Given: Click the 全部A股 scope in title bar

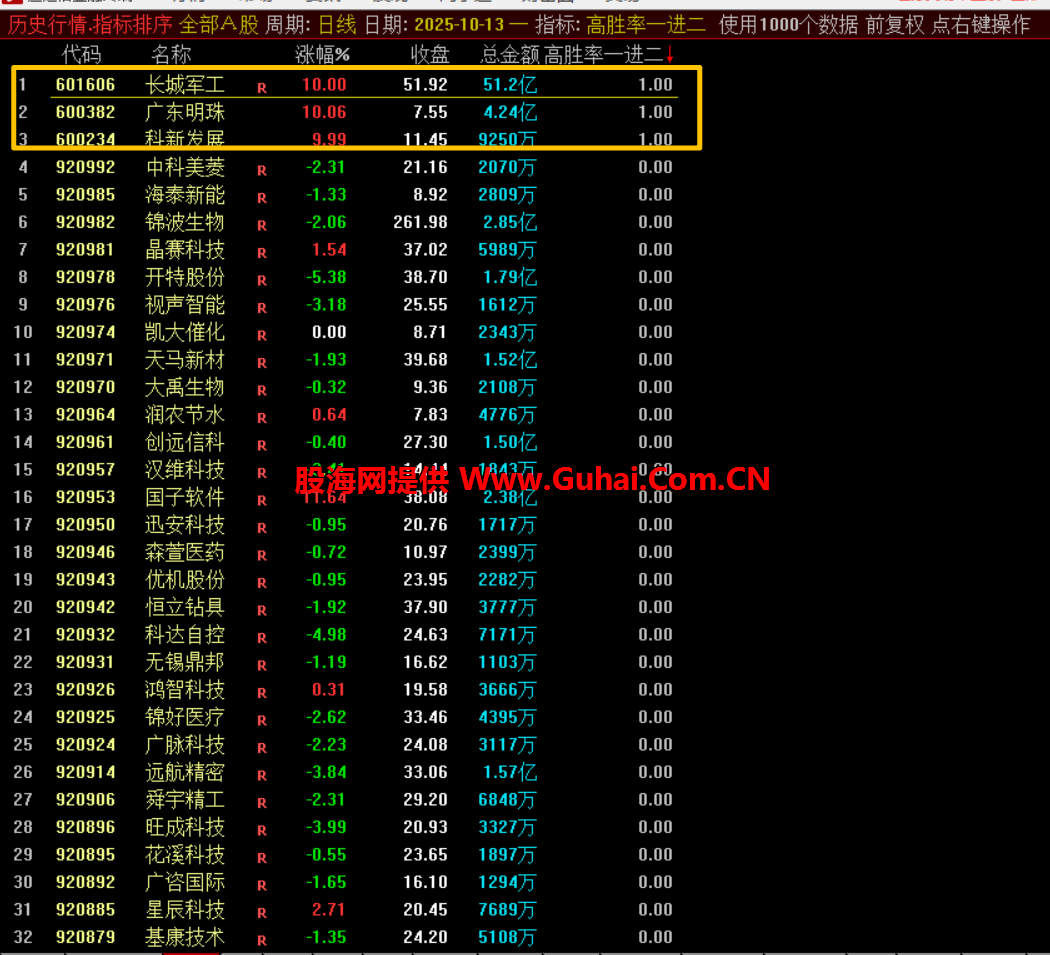Looking at the screenshot, I should point(219,25).
